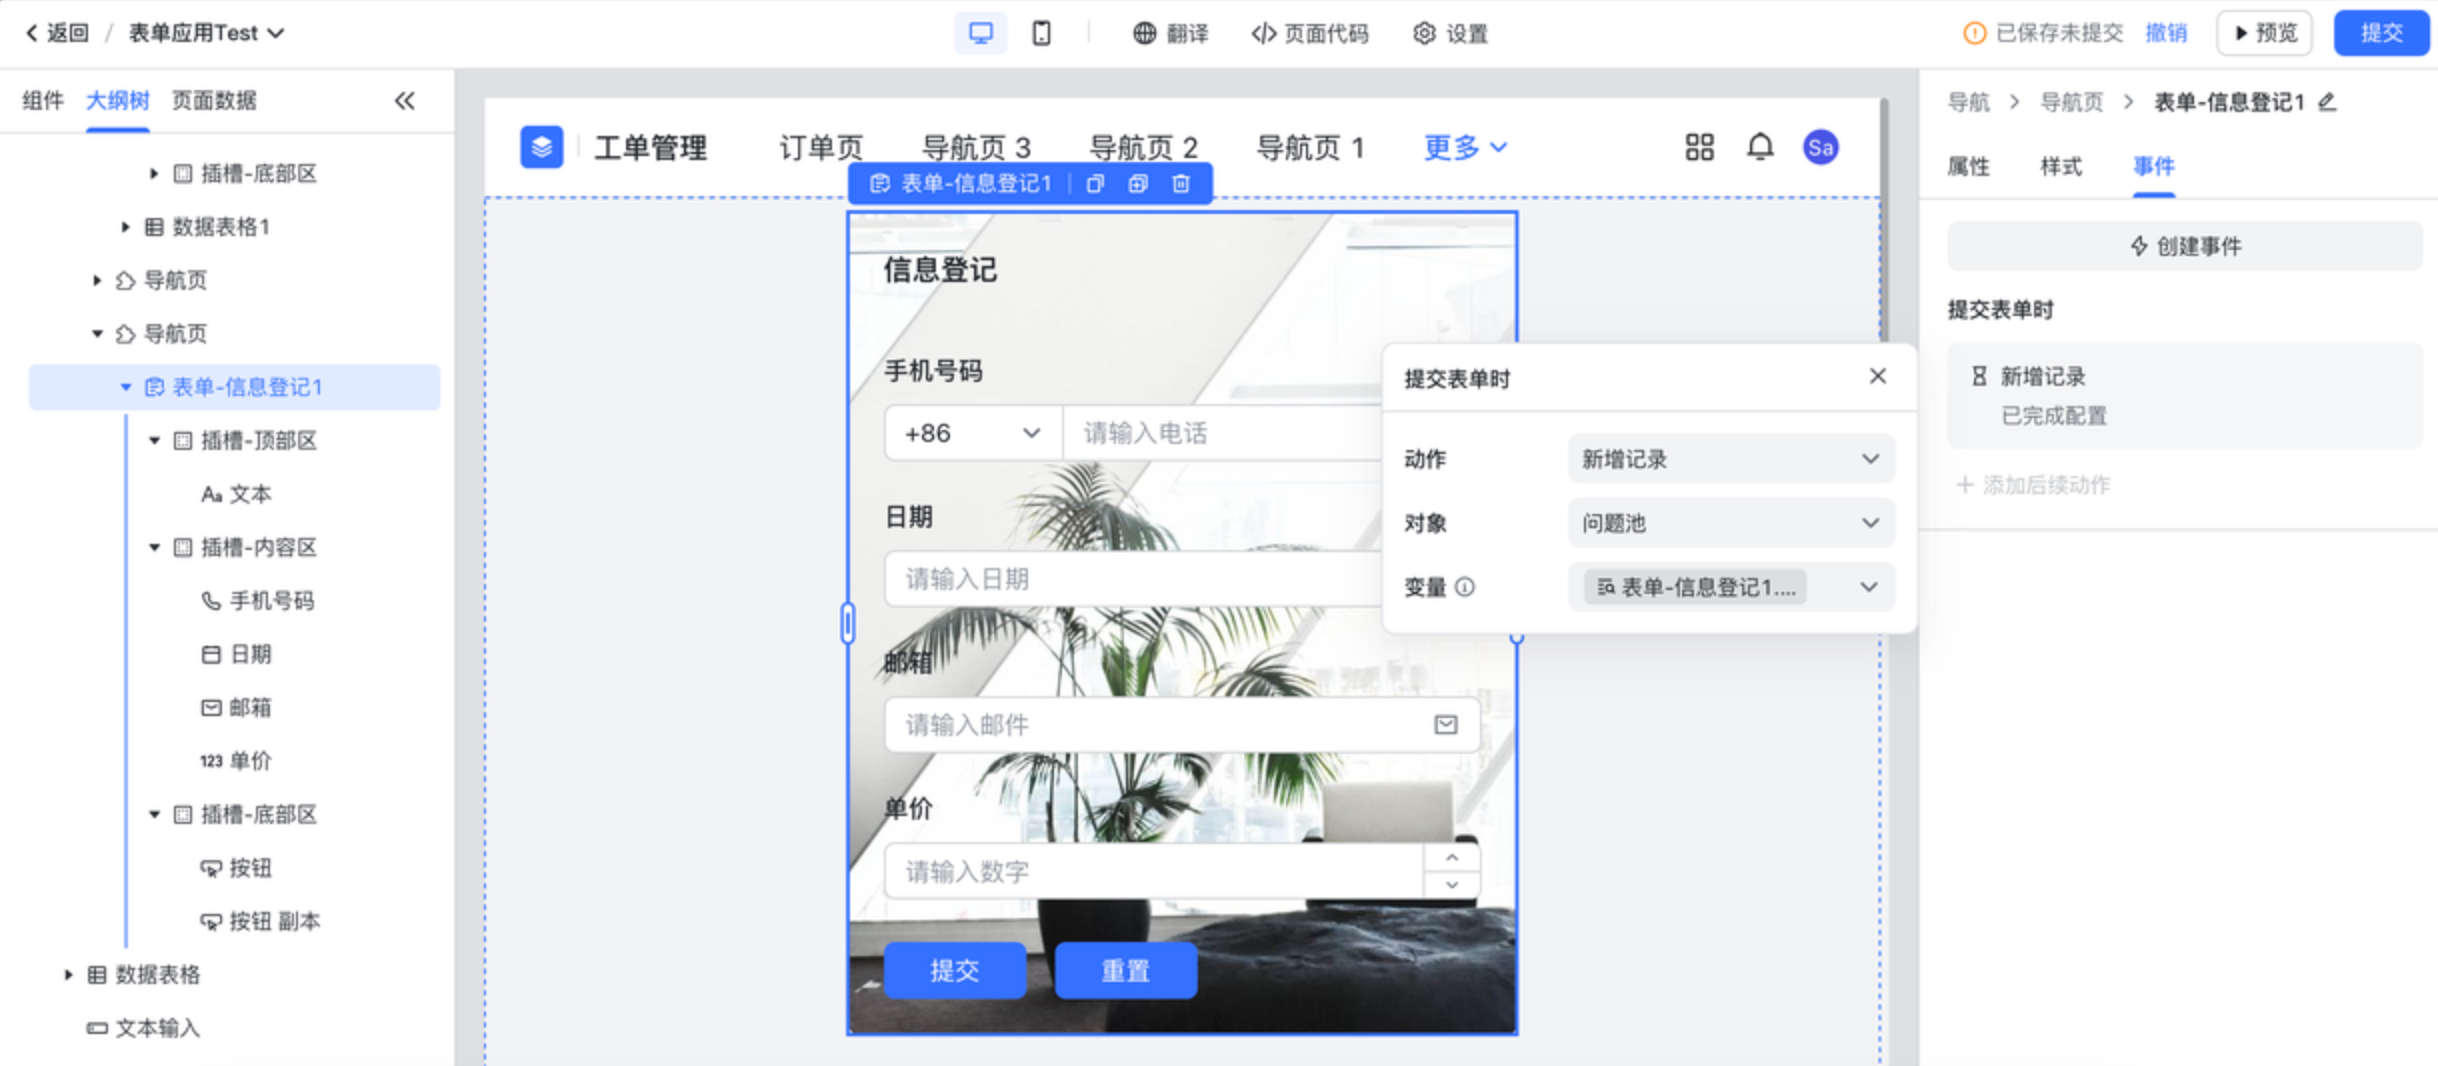This screenshot has height=1066, width=2438.
Task: Open 页面代码 page code view
Action: [1309, 33]
